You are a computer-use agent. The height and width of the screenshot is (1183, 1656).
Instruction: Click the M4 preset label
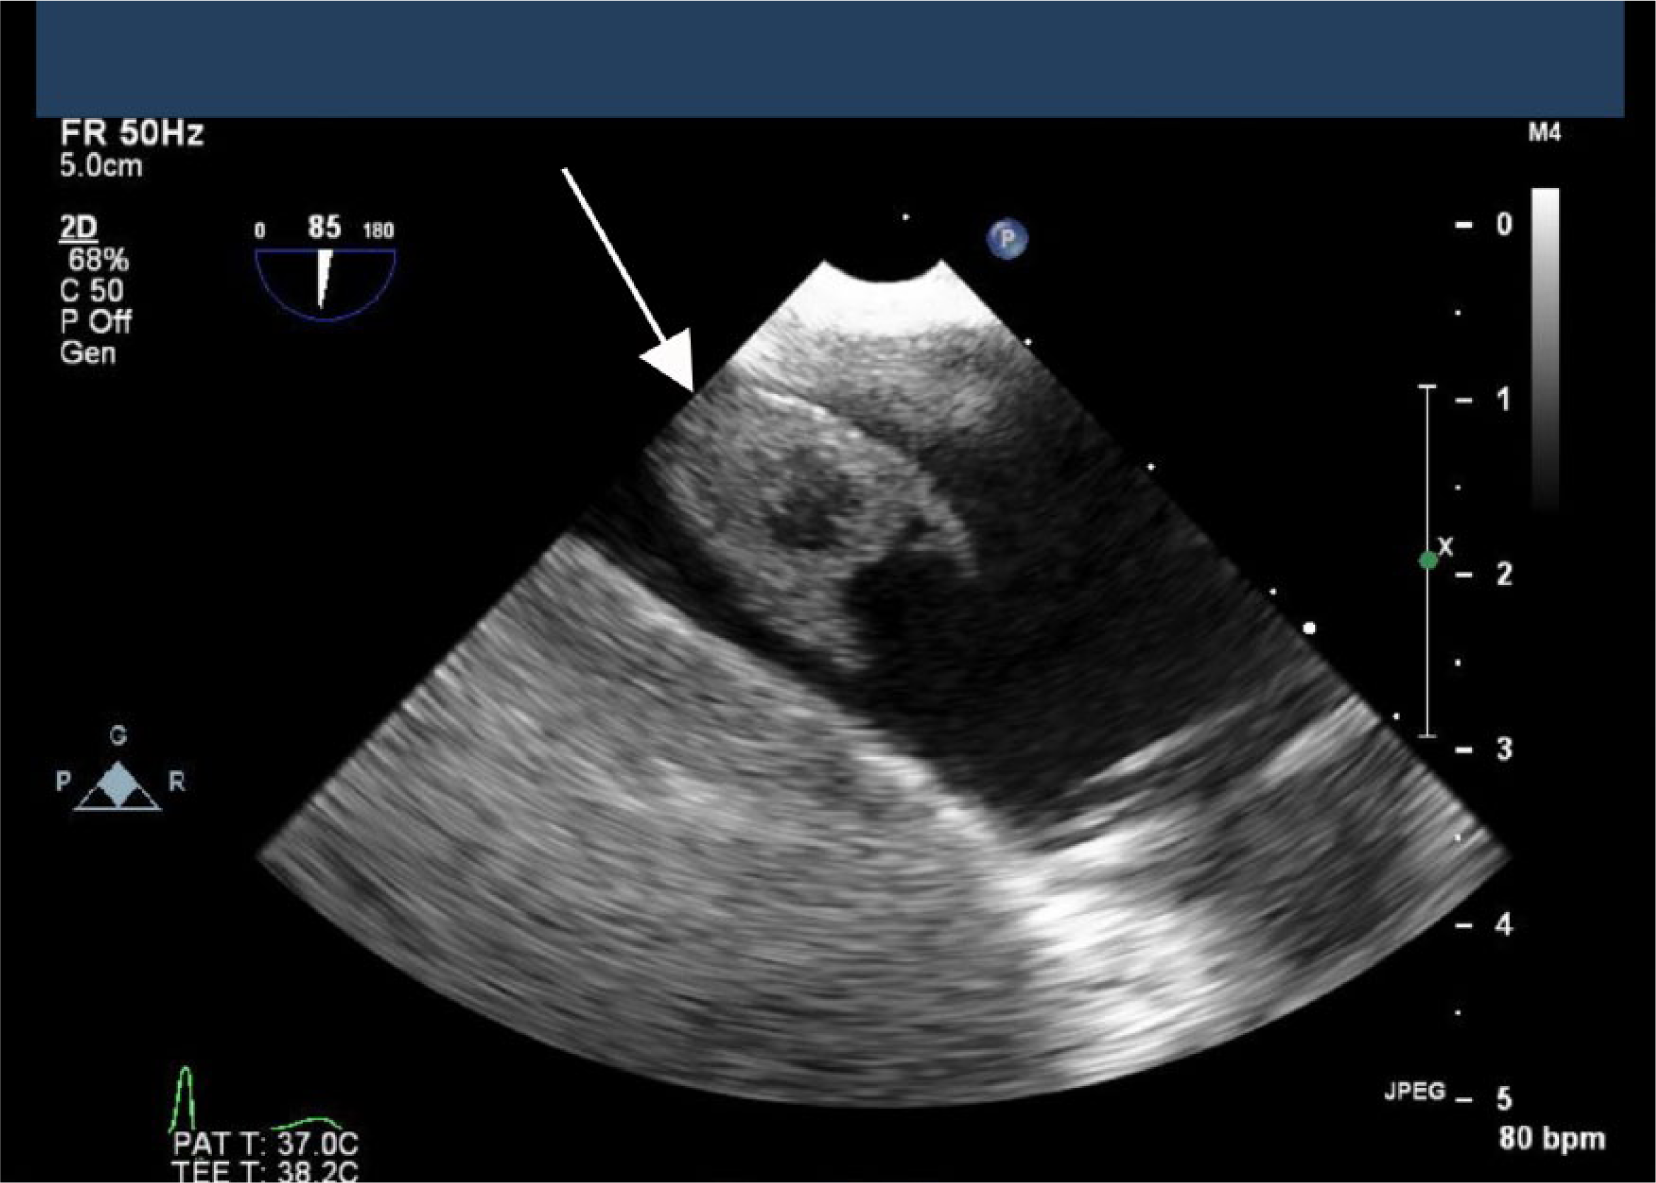click(1544, 133)
